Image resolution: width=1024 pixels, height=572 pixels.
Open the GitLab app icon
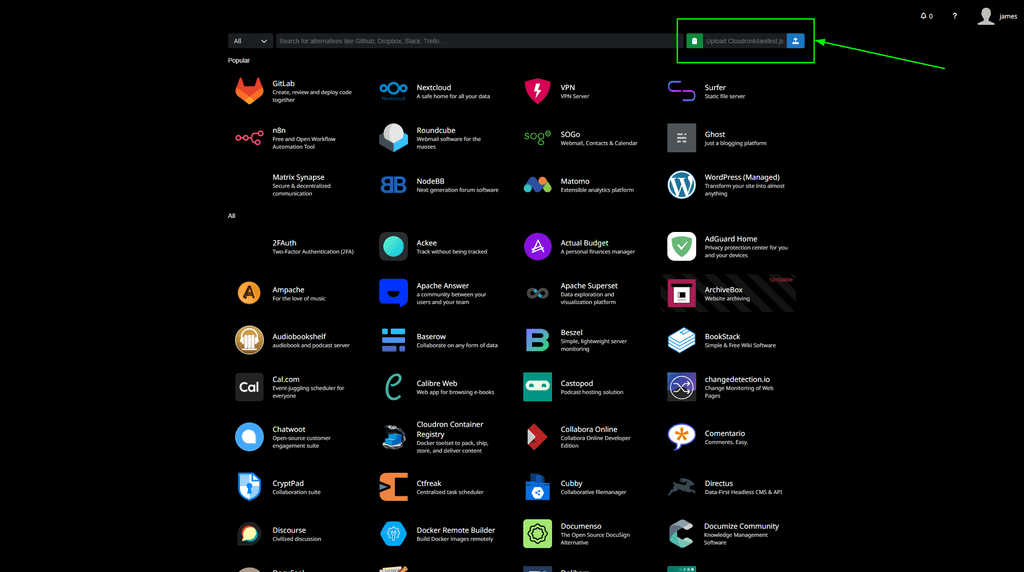coord(249,91)
